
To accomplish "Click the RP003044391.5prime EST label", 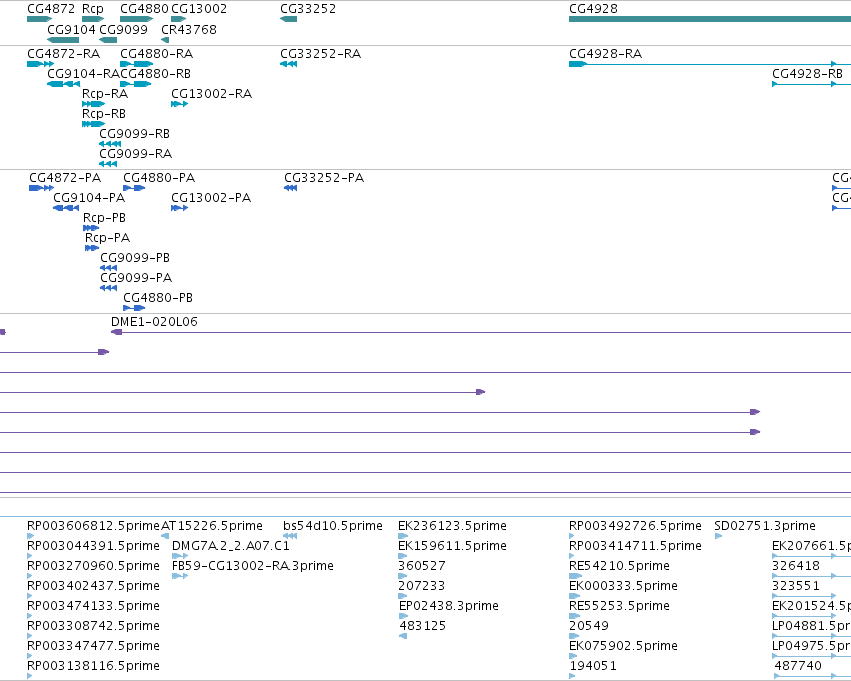I will click(x=93, y=546).
